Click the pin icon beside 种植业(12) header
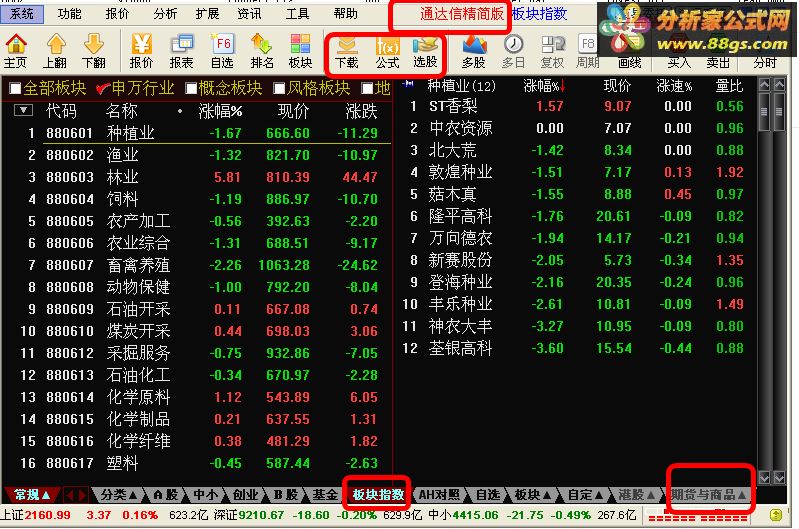Image resolution: width=799 pixels, height=529 pixels. [408, 84]
